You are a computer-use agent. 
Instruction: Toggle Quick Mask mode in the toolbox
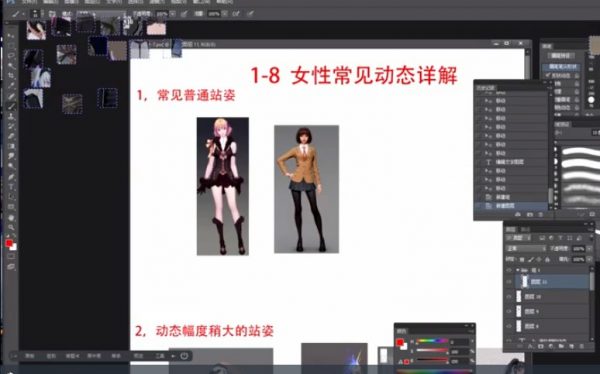pos(11,256)
